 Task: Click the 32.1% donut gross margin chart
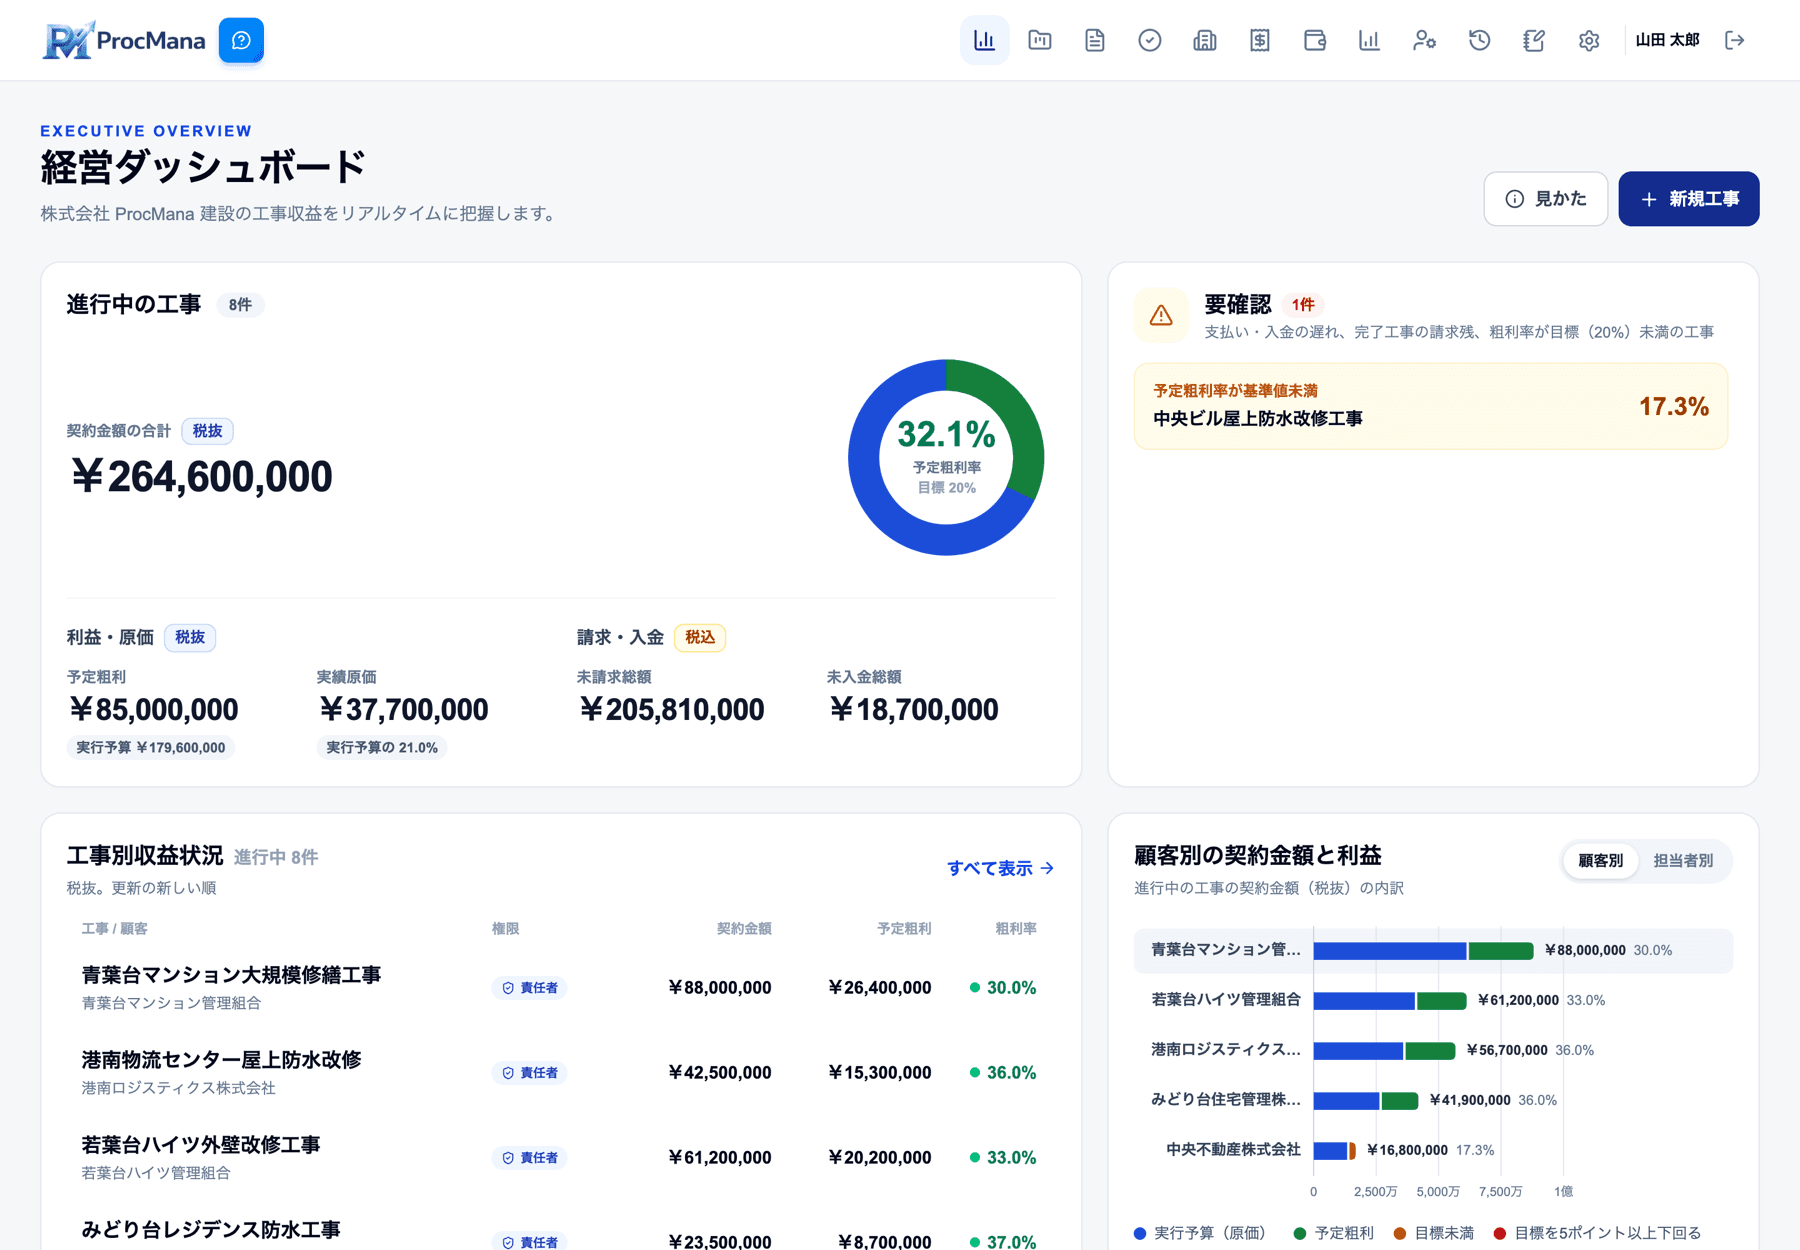pyautogui.click(x=946, y=458)
